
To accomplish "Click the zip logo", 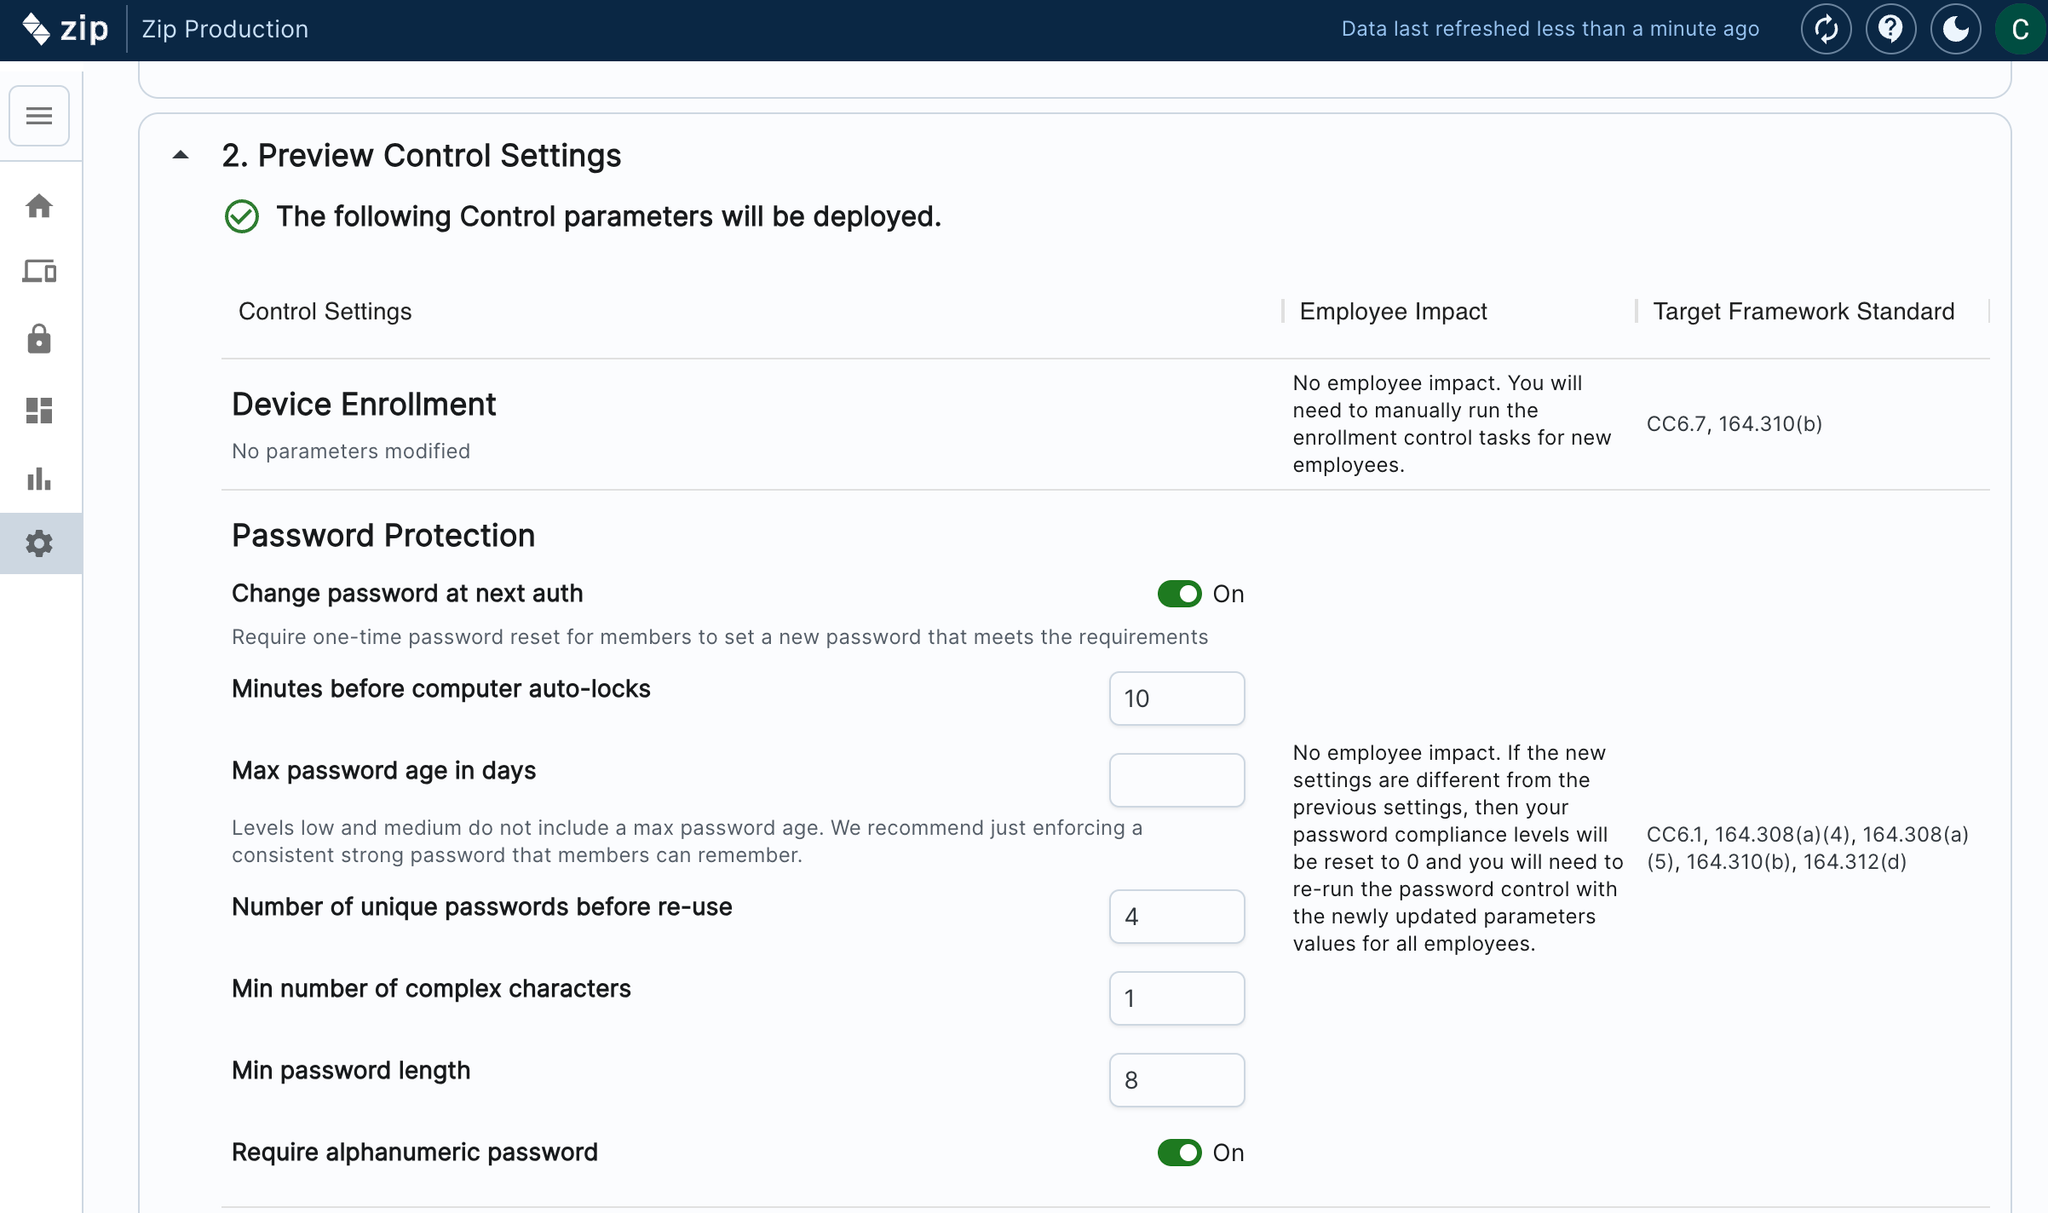I will (x=65, y=29).
